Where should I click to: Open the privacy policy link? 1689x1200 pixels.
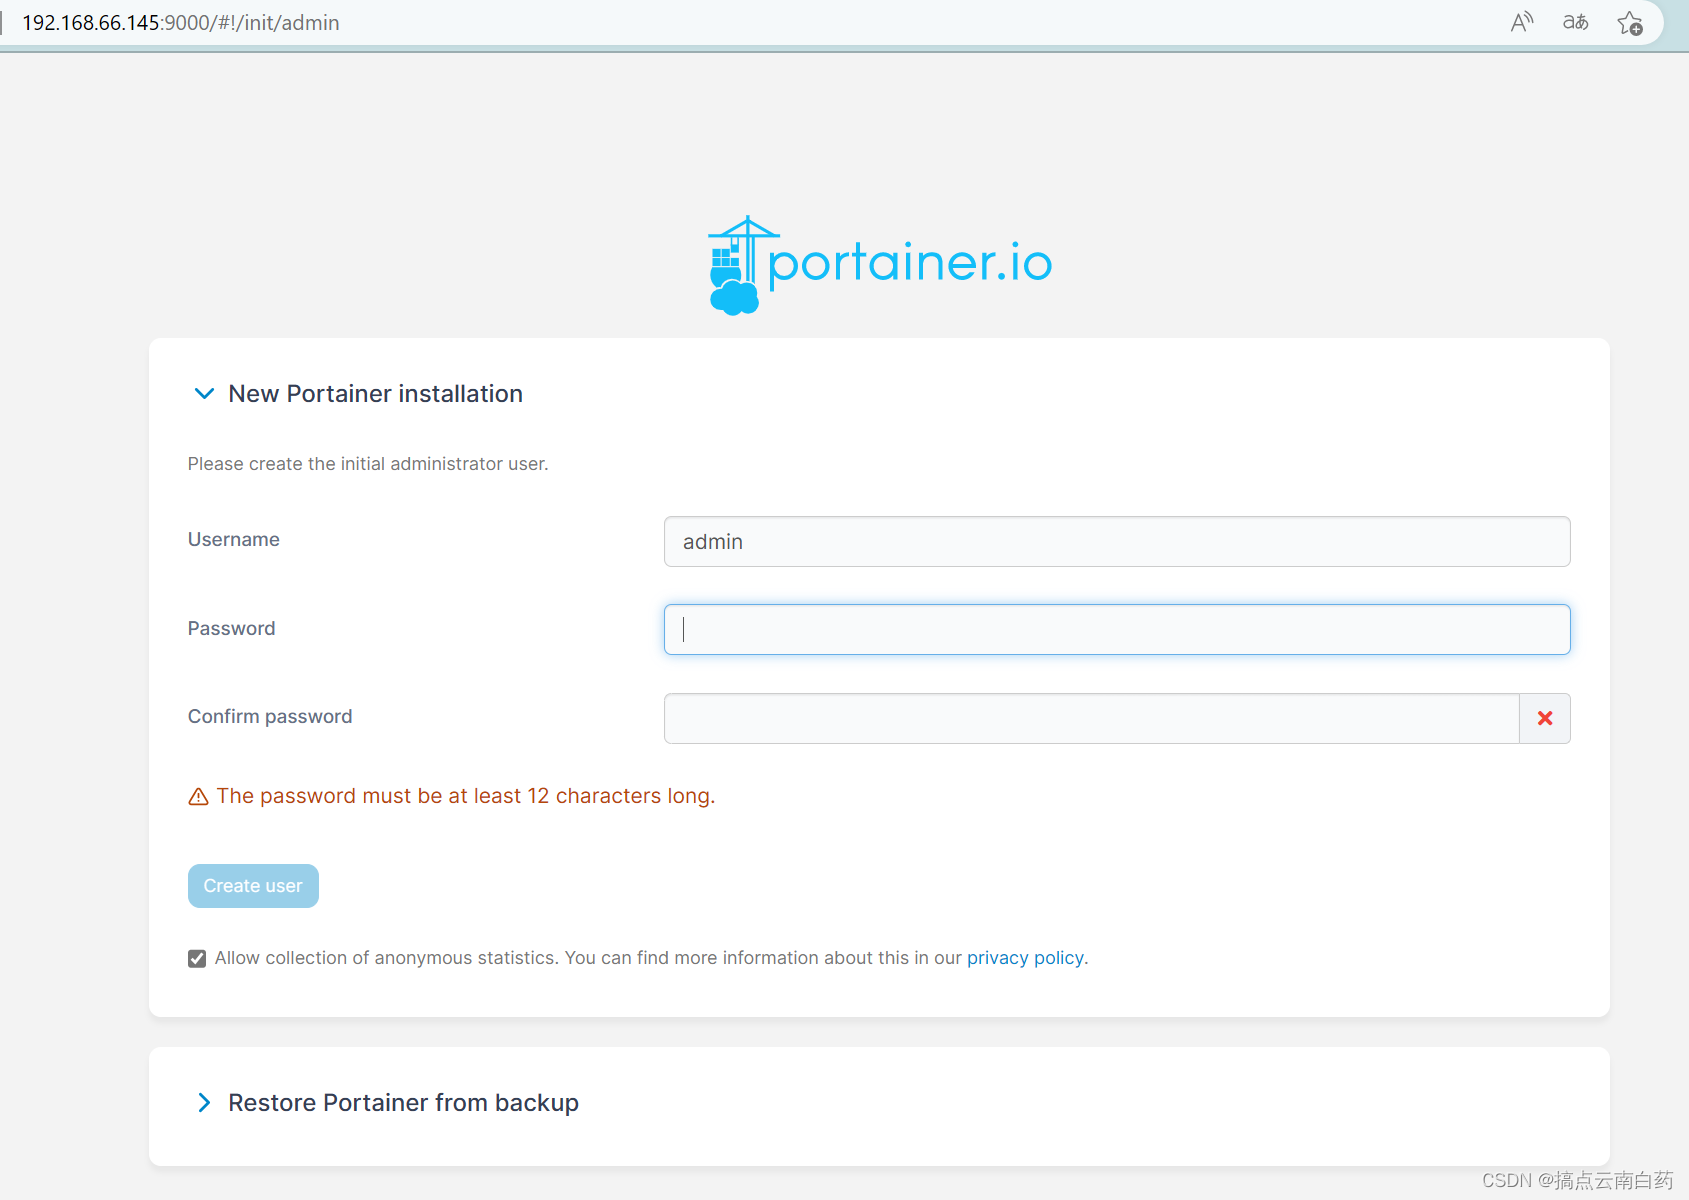1025,958
